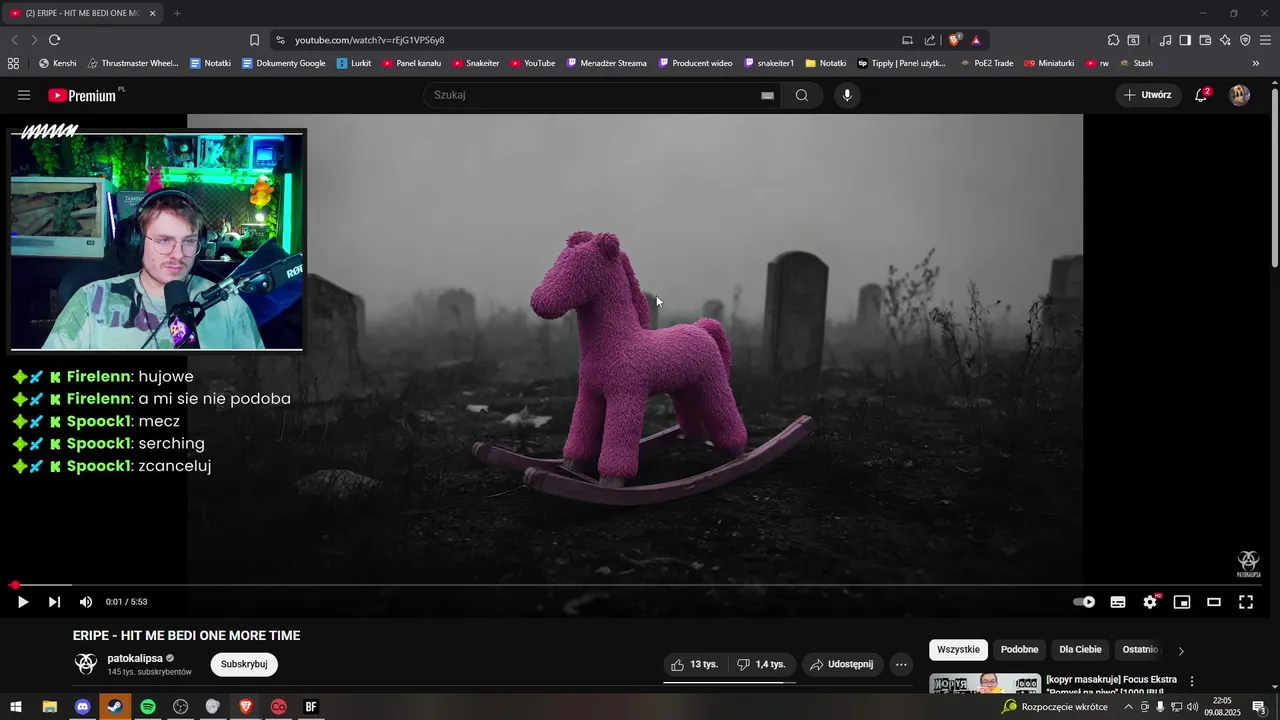Switch to theater mode view

[1214, 602]
